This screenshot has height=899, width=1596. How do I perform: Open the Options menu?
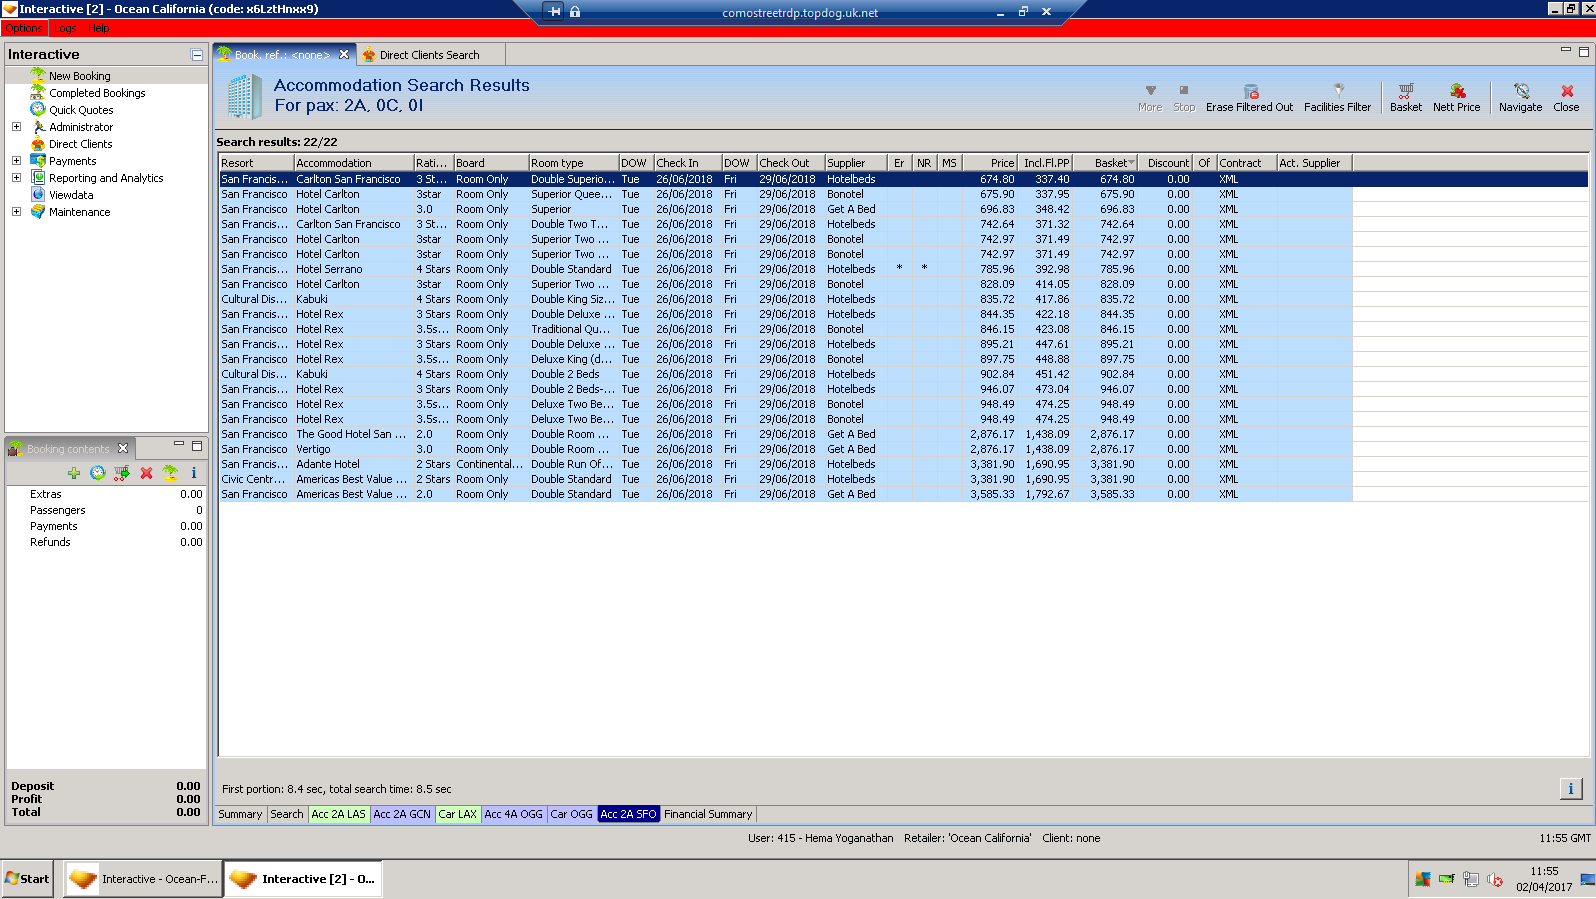pyautogui.click(x=24, y=28)
